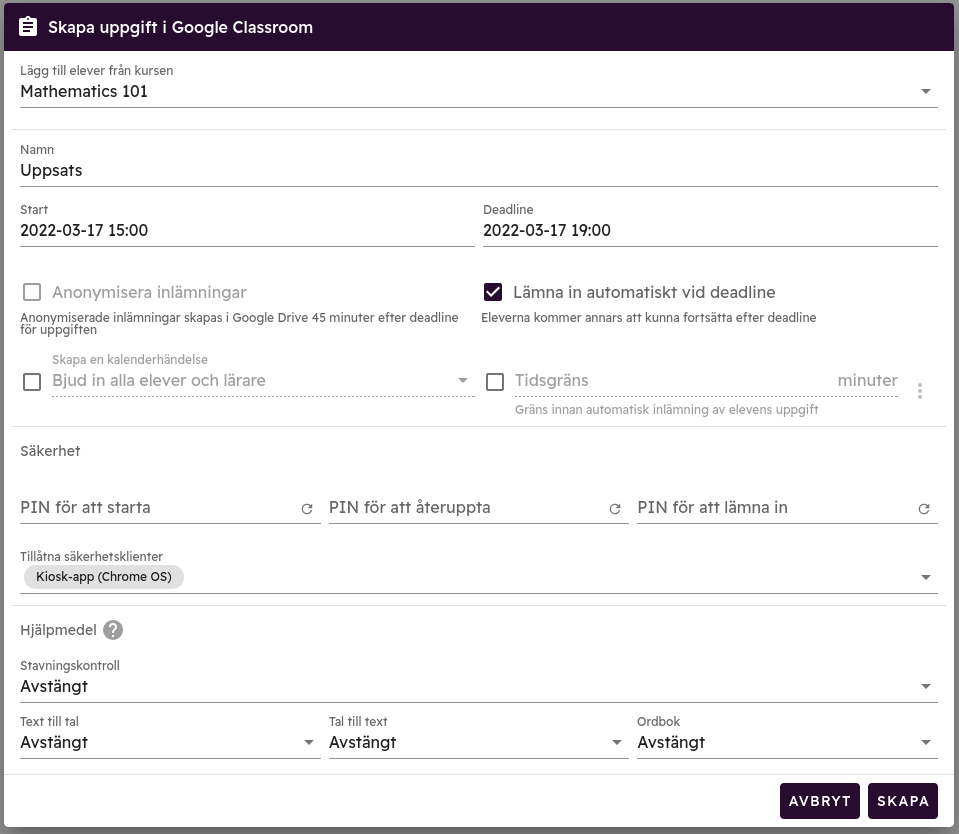Click the clipboard icon in dialog header
This screenshot has height=834, width=959.
pos(28,27)
